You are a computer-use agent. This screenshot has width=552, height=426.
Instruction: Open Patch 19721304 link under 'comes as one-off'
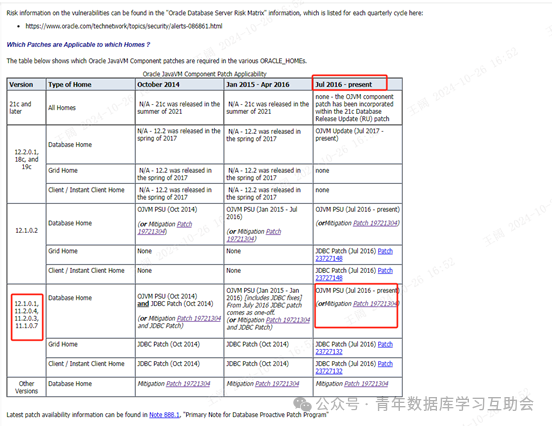point(288,320)
